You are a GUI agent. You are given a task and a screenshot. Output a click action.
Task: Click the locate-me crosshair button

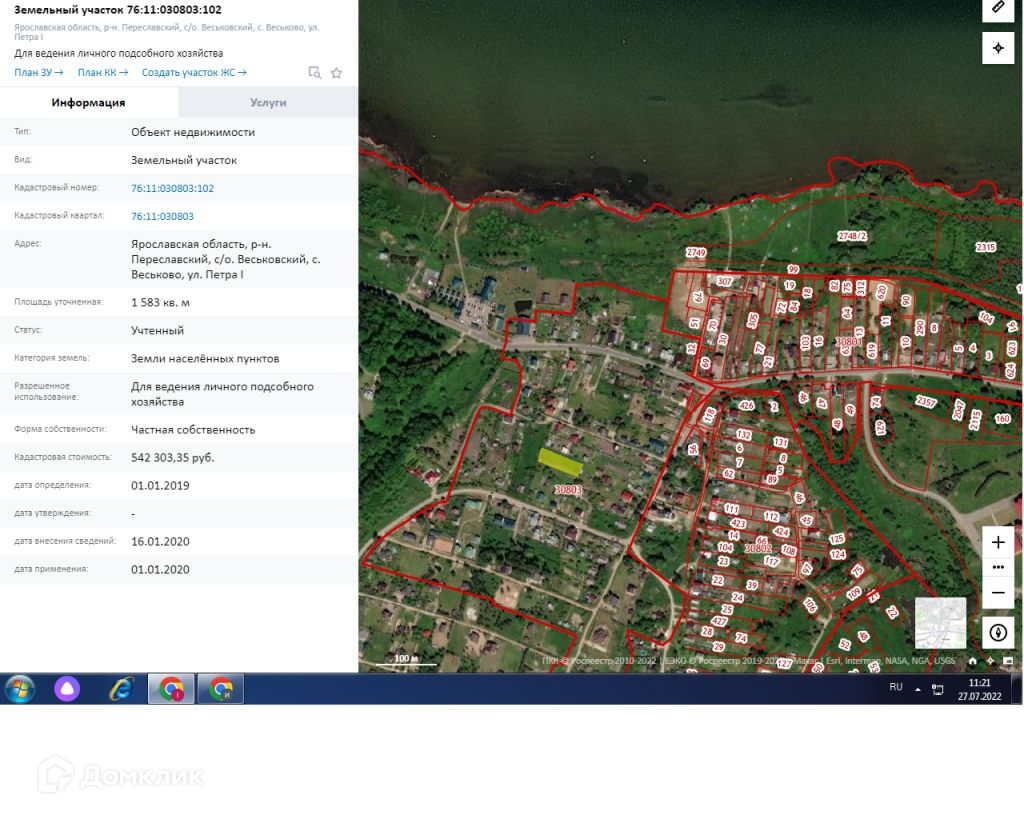[x=998, y=48]
